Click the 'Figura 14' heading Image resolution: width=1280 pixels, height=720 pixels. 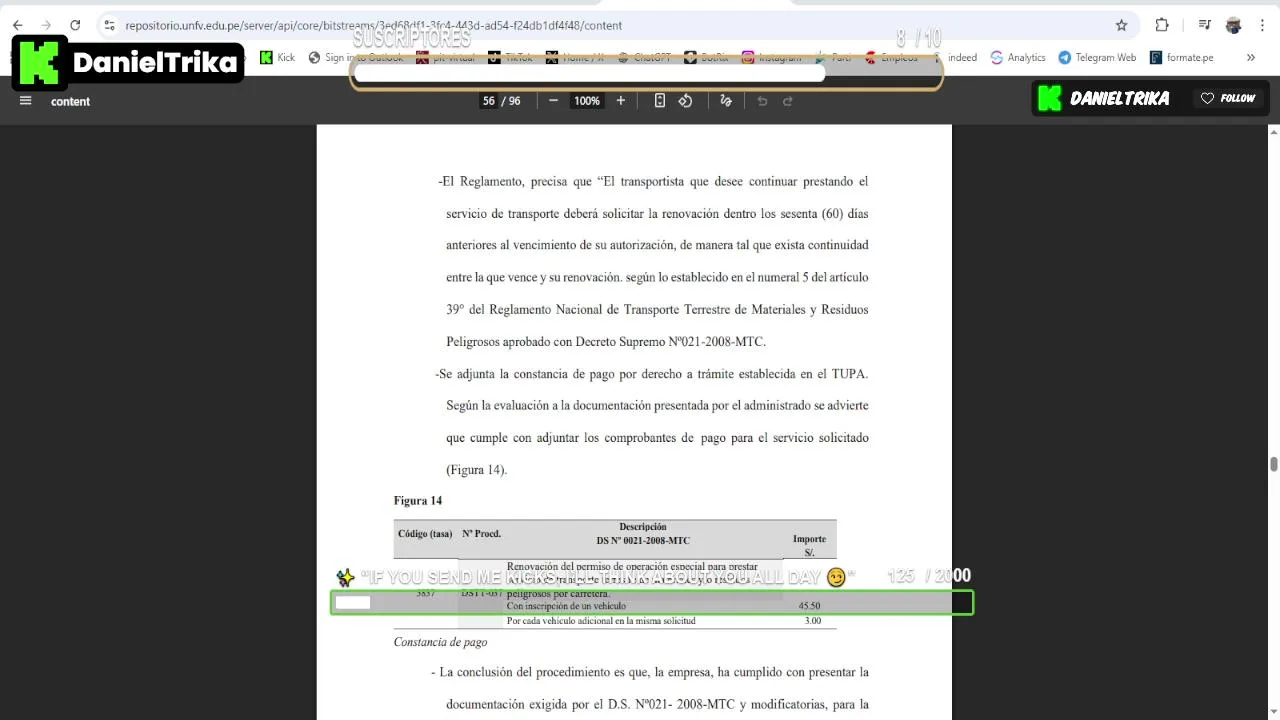(418, 500)
